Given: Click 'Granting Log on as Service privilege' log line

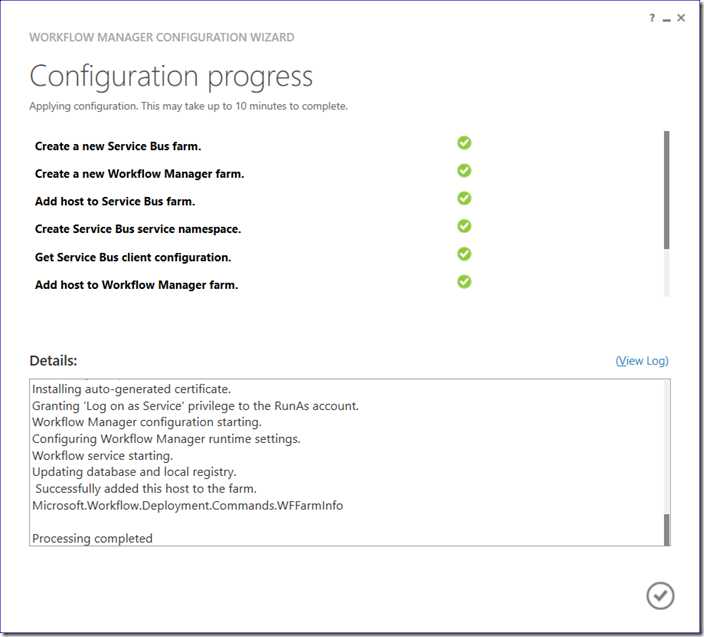Looking at the screenshot, I should 195,406.
